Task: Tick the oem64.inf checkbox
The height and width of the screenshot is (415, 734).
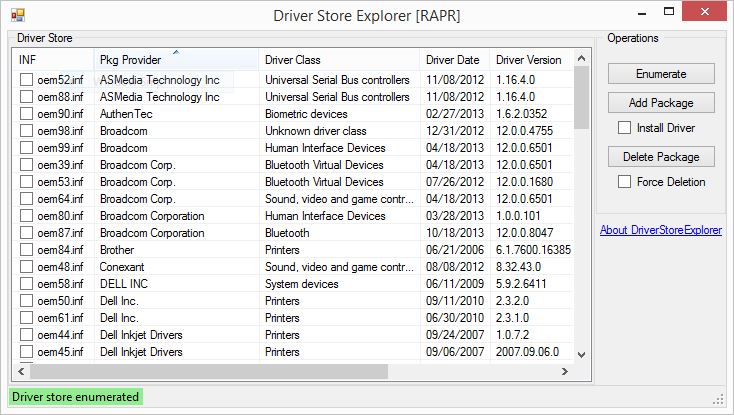Action: click(x=26, y=198)
